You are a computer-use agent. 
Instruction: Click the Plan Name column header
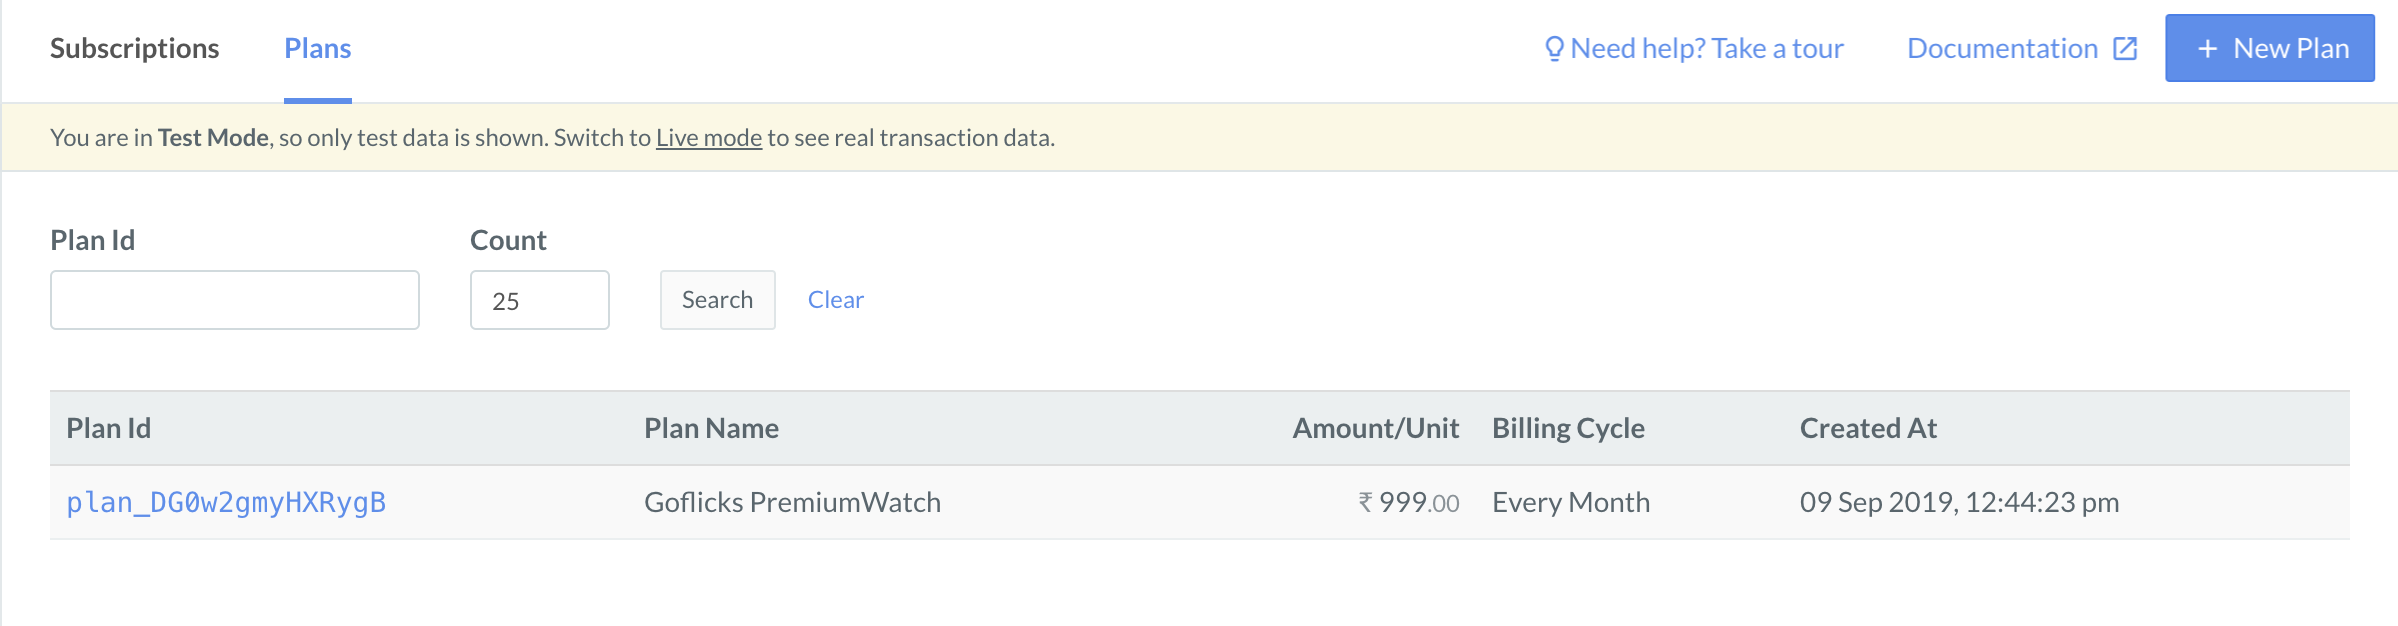pyautogui.click(x=712, y=428)
